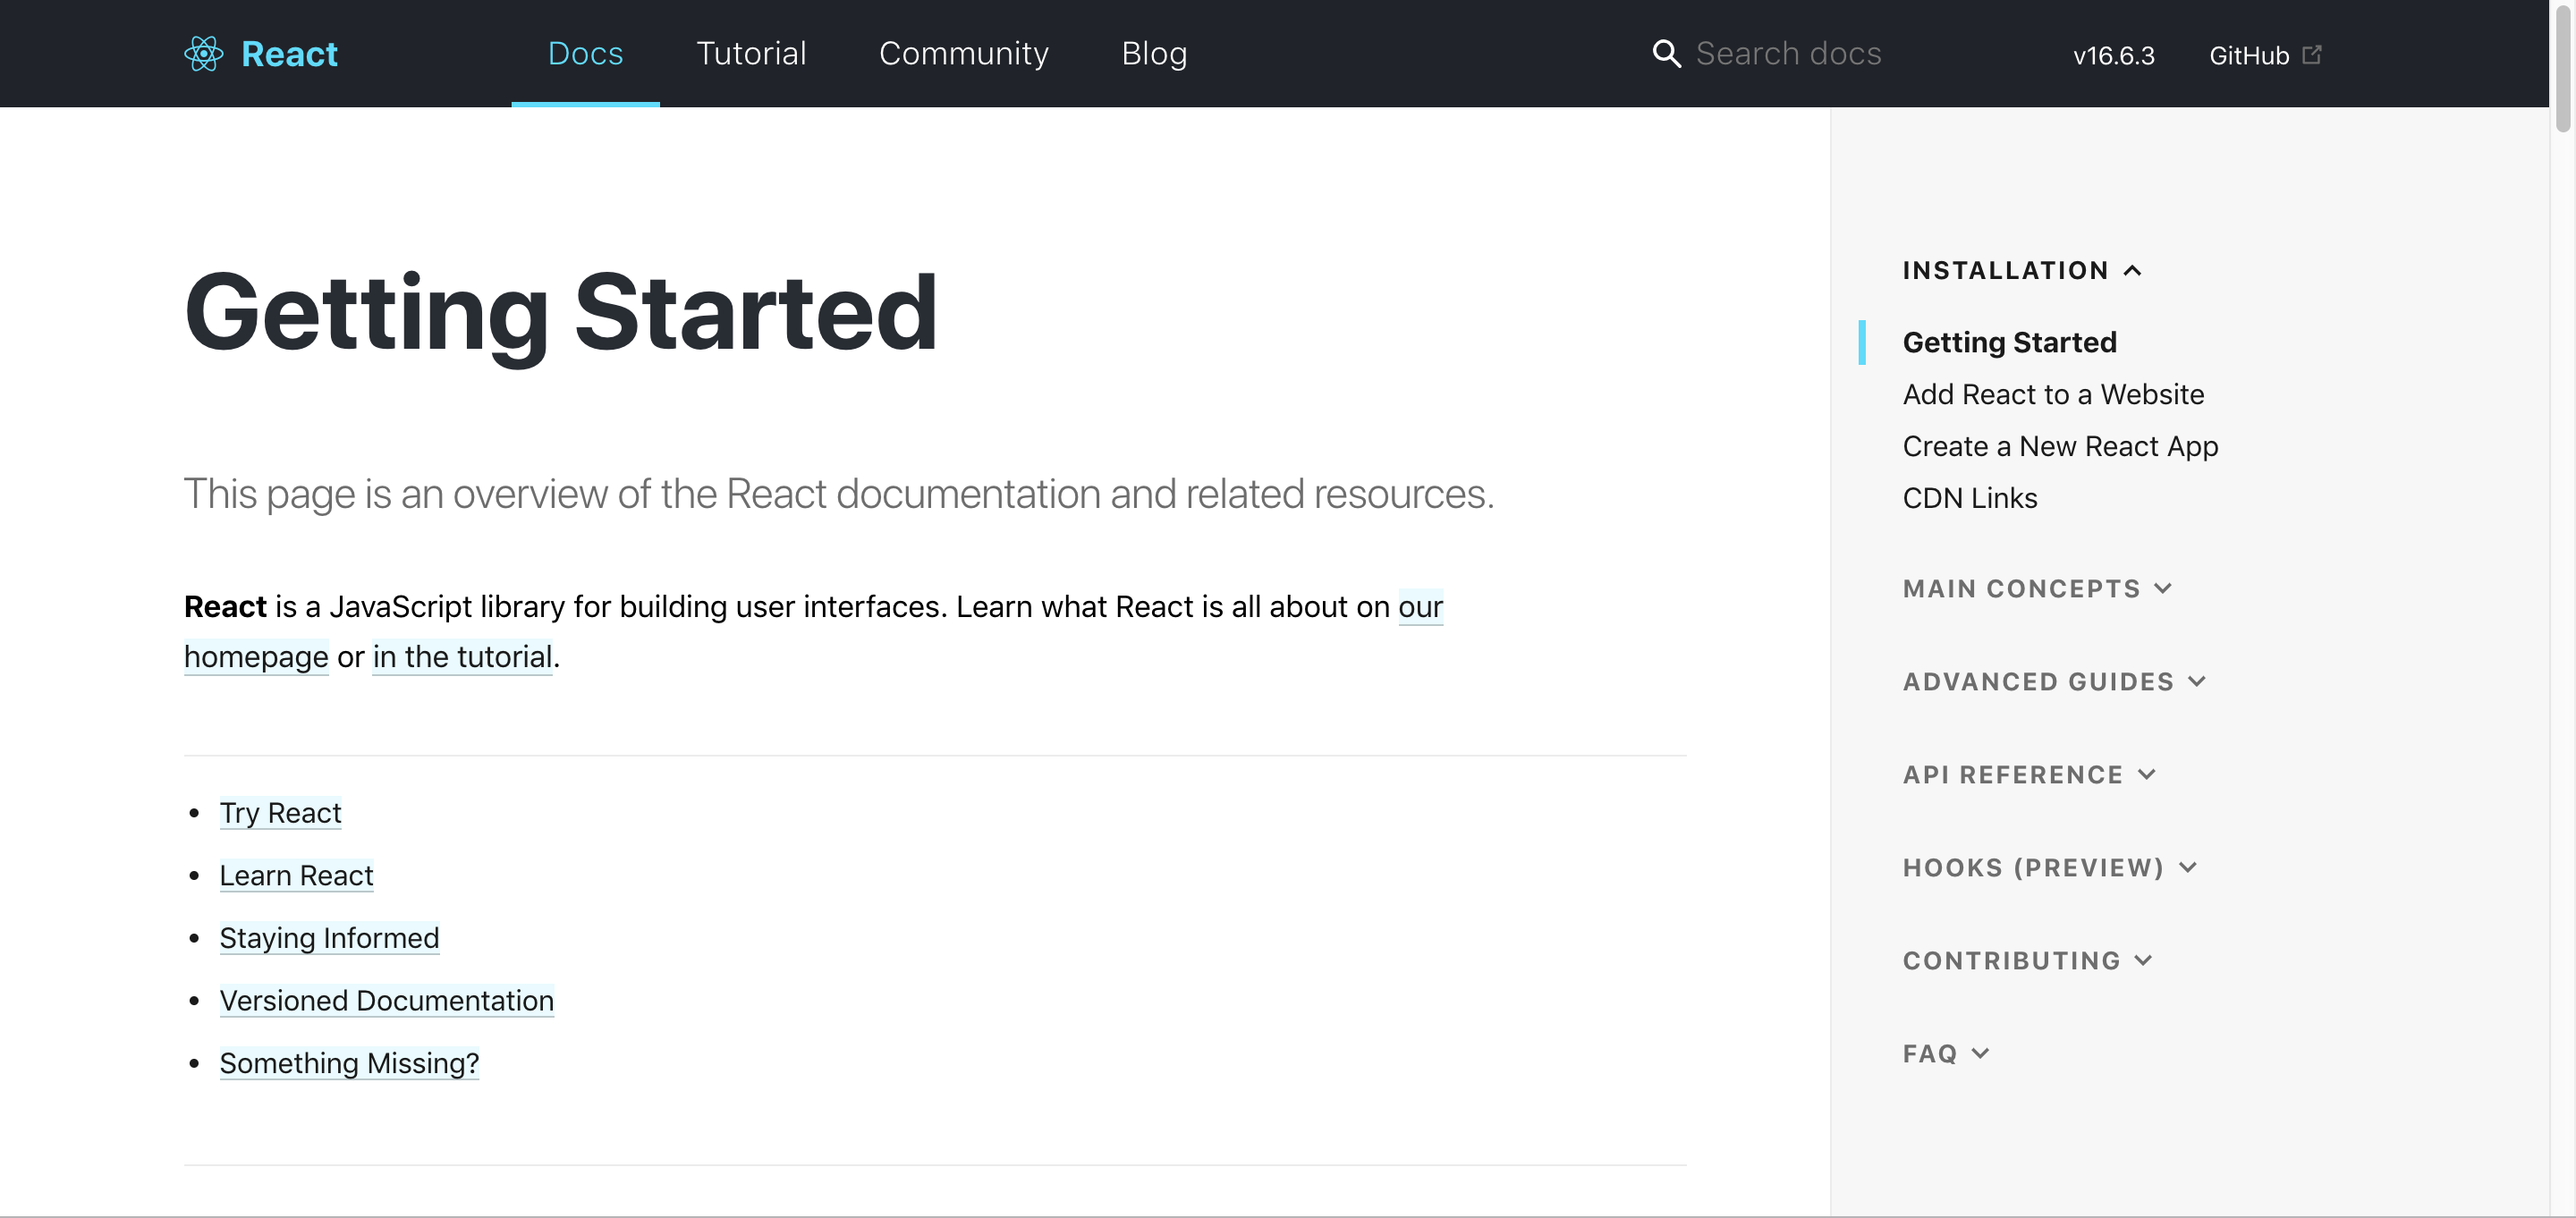2576x1218 pixels.
Task: Switch to the Community nav tab
Action: click(963, 54)
